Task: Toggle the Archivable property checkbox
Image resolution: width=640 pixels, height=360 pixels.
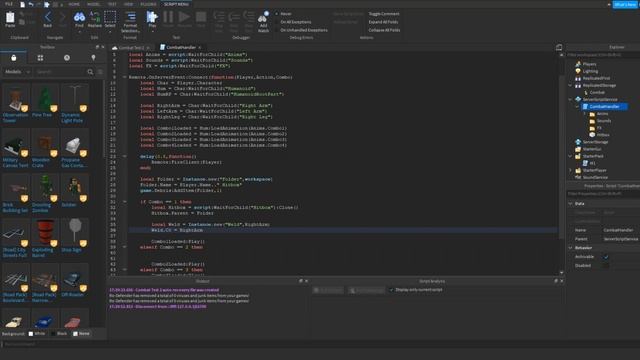Action: (606, 257)
